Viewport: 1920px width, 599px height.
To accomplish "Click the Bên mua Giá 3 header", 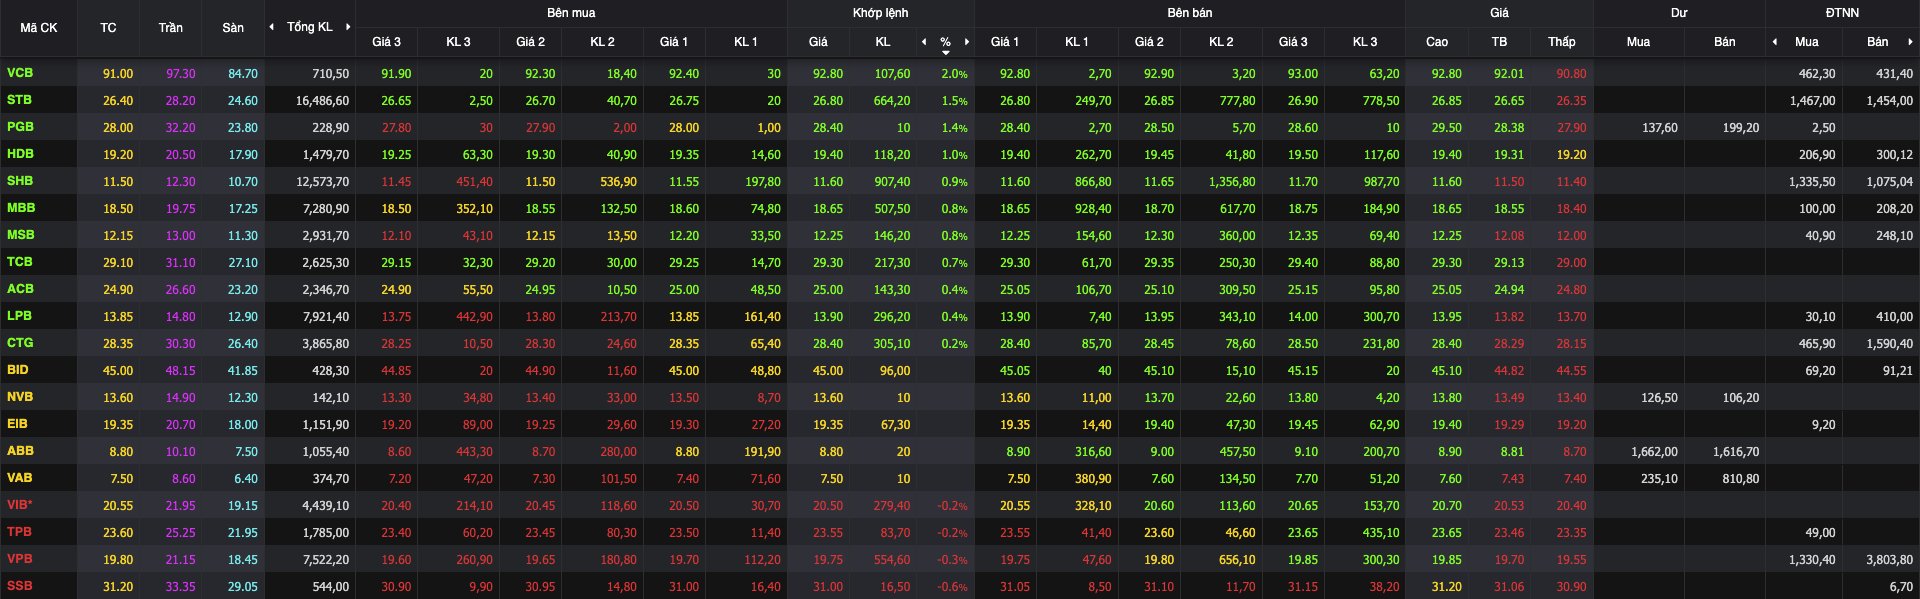I will [386, 42].
